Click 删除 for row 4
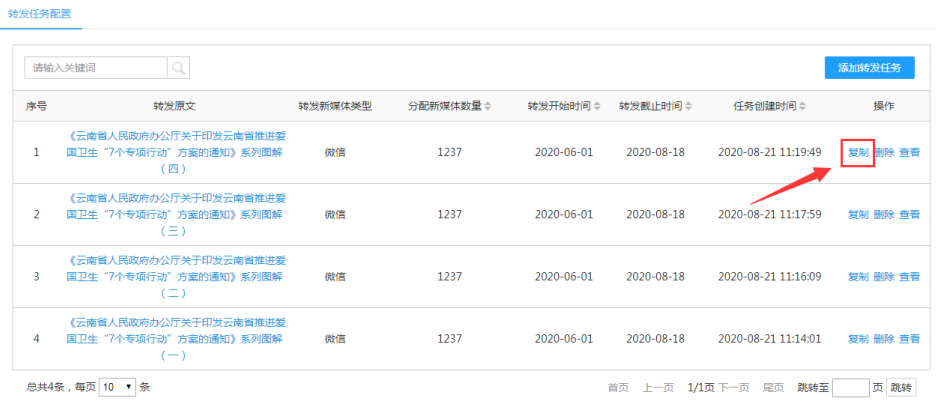936x409 pixels. (884, 339)
